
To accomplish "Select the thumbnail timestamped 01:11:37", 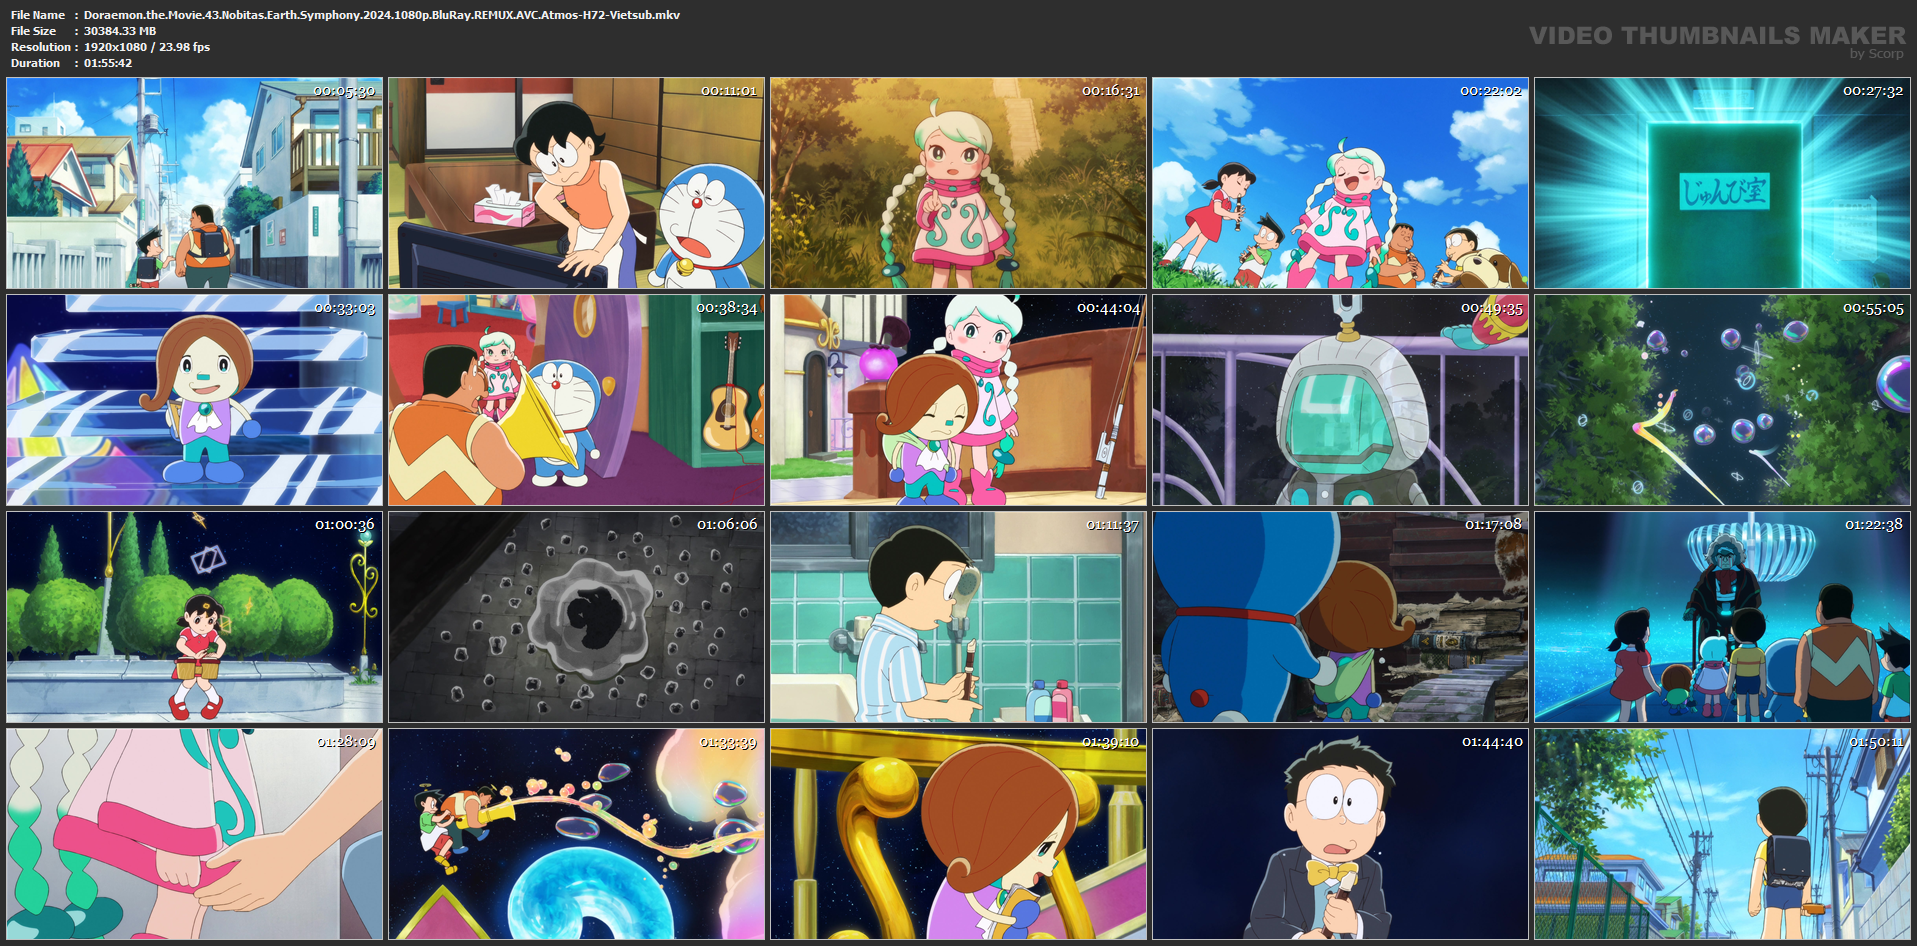I will click(x=959, y=617).
